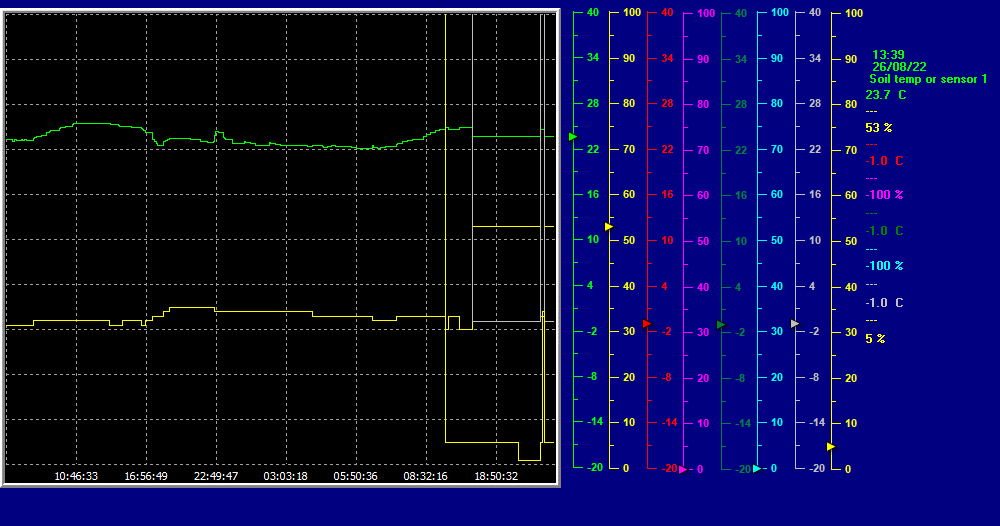
Task: Click the yellow arrow marker near 53 percent
Action: (x=608, y=227)
